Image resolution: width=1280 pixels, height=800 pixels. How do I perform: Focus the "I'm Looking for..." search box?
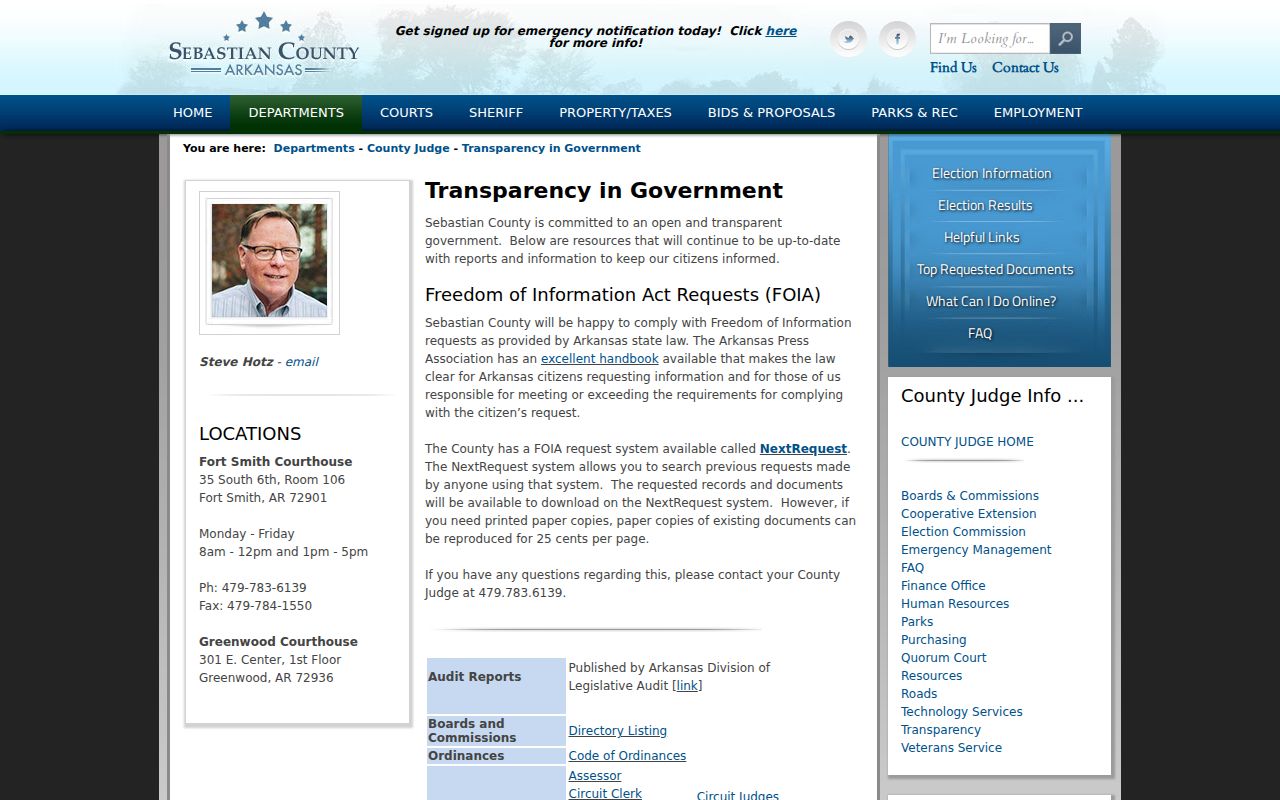990,39
